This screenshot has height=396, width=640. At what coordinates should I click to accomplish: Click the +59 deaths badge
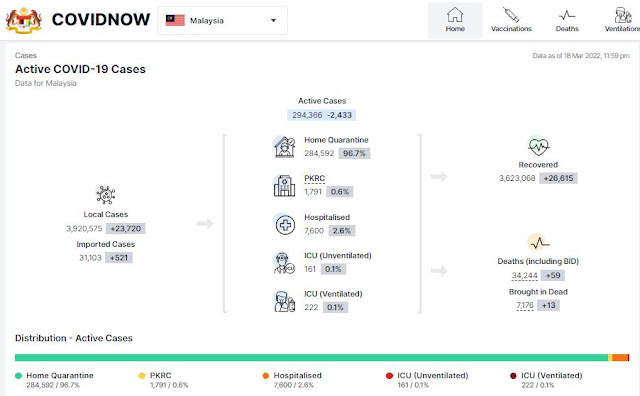[x=553, y=276]
